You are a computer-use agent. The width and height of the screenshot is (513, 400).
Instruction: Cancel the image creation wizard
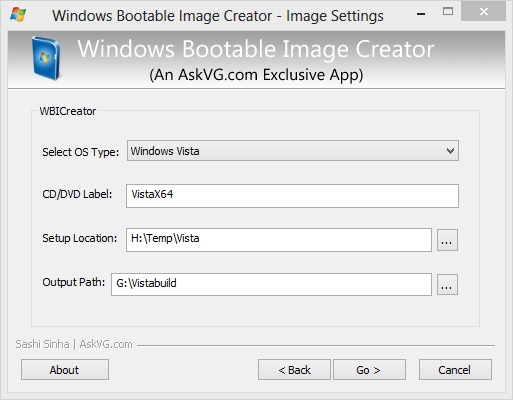coord(455,370)
